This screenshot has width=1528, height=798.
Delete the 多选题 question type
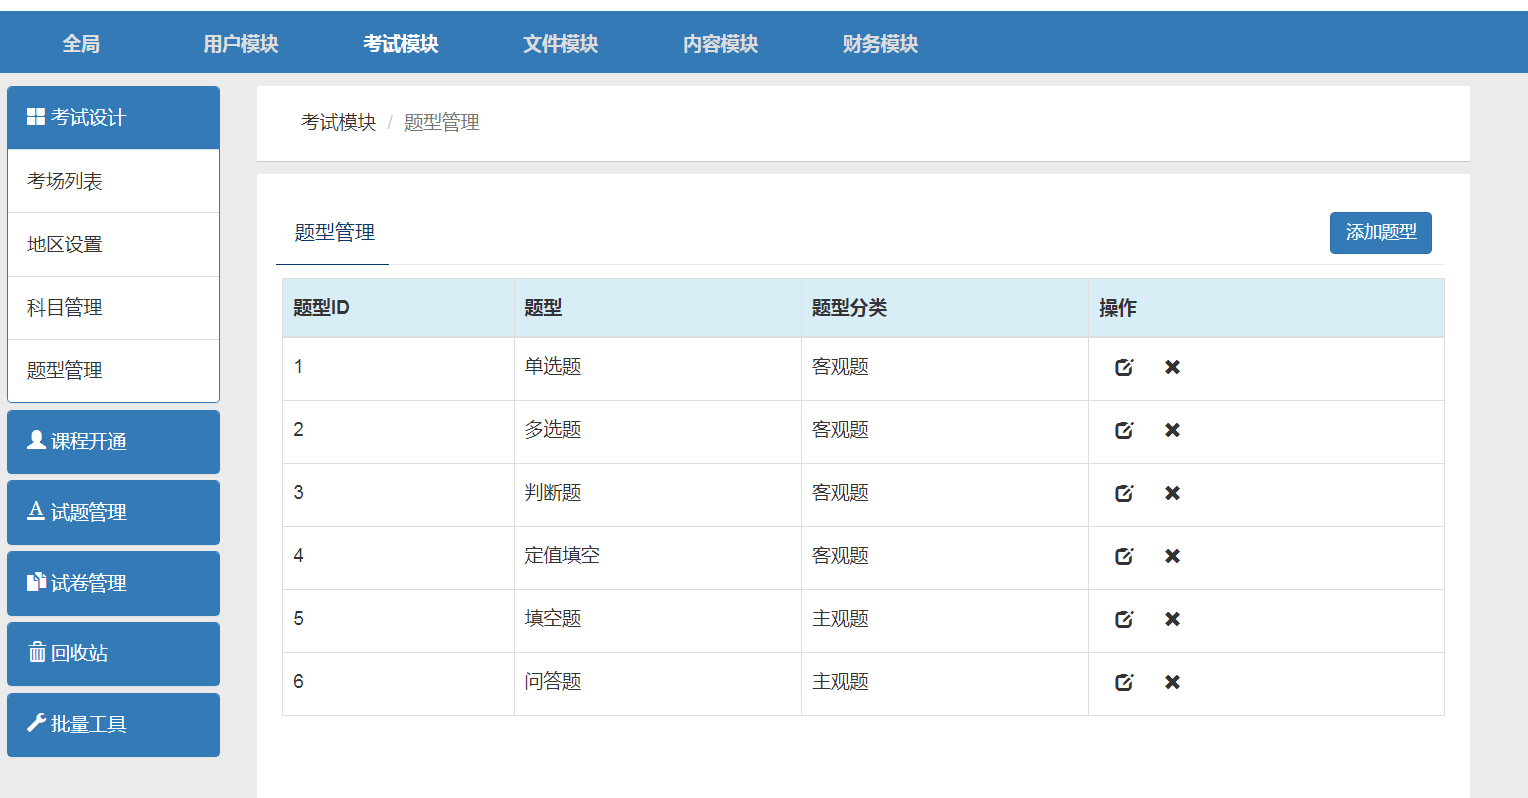click(x=1172, y=430)
